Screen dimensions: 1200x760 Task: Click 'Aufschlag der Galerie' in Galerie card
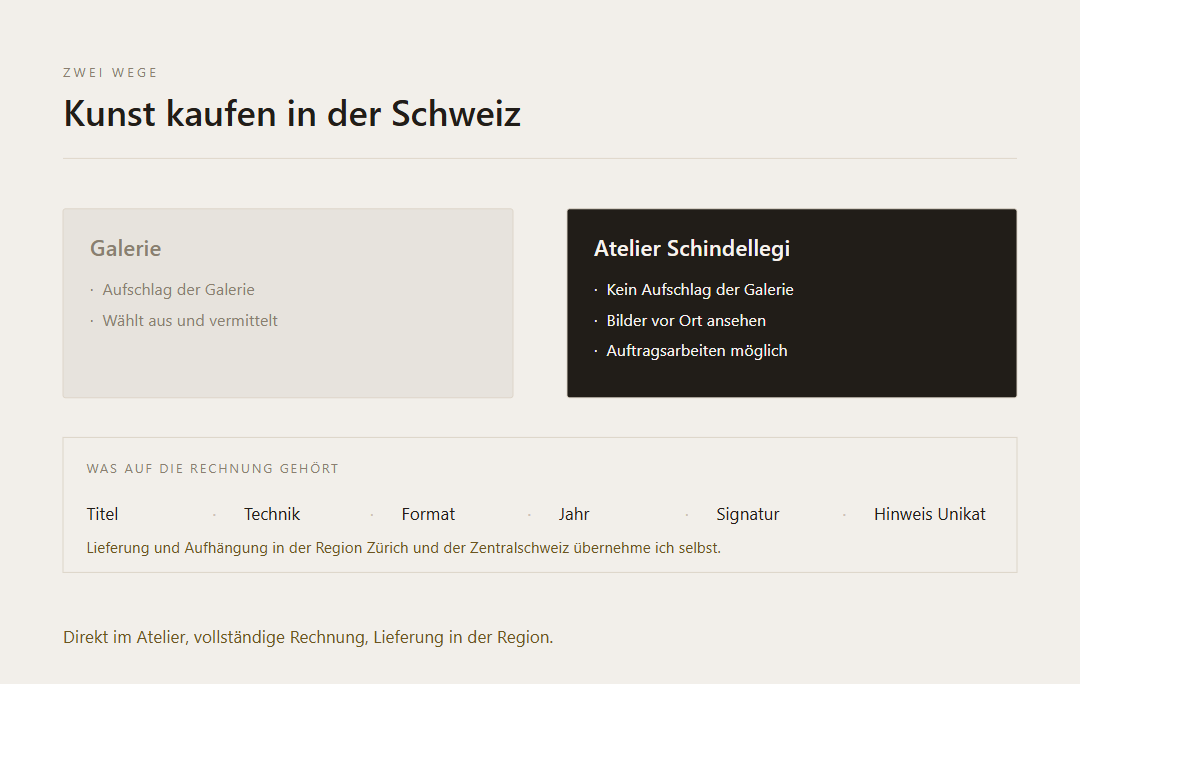[x=178, y=290]
